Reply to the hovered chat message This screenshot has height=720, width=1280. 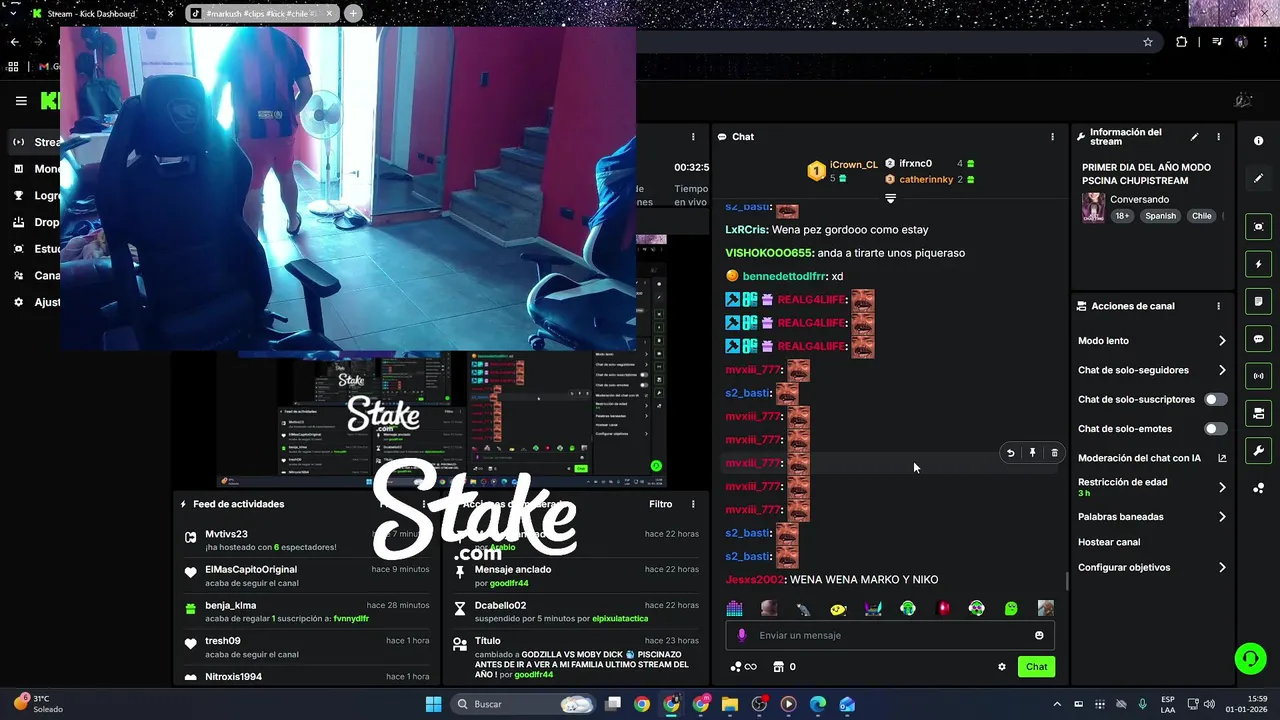click(x=1010, y=453)
